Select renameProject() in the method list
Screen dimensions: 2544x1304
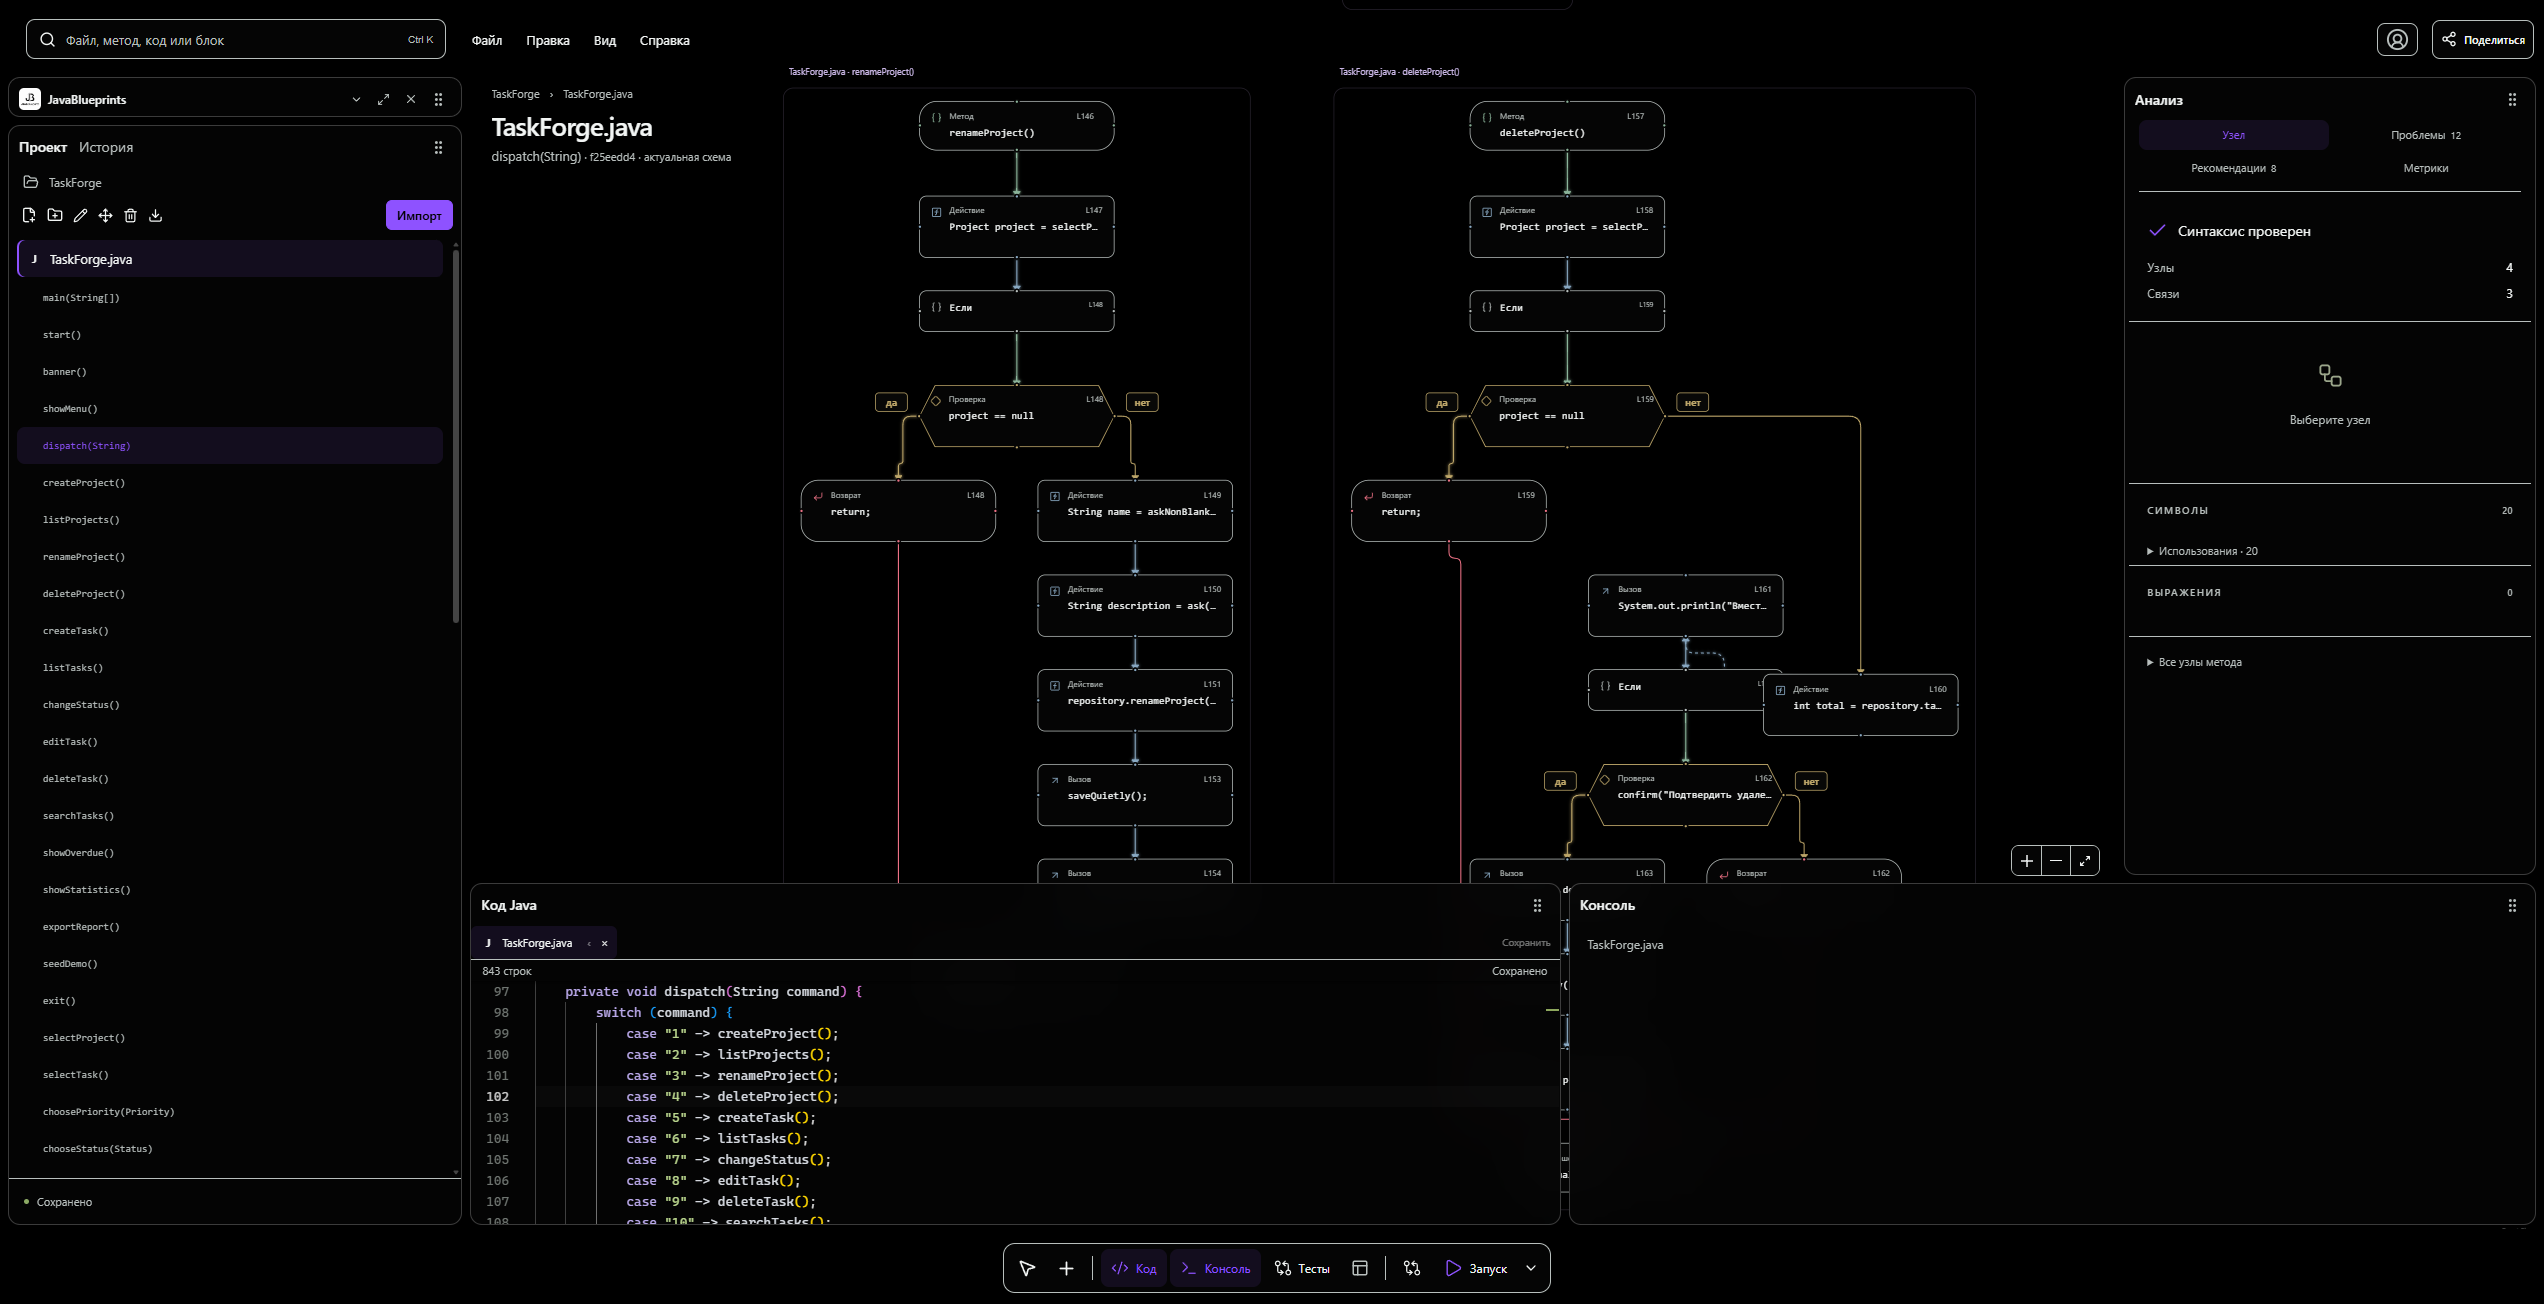tap(230, 557)
